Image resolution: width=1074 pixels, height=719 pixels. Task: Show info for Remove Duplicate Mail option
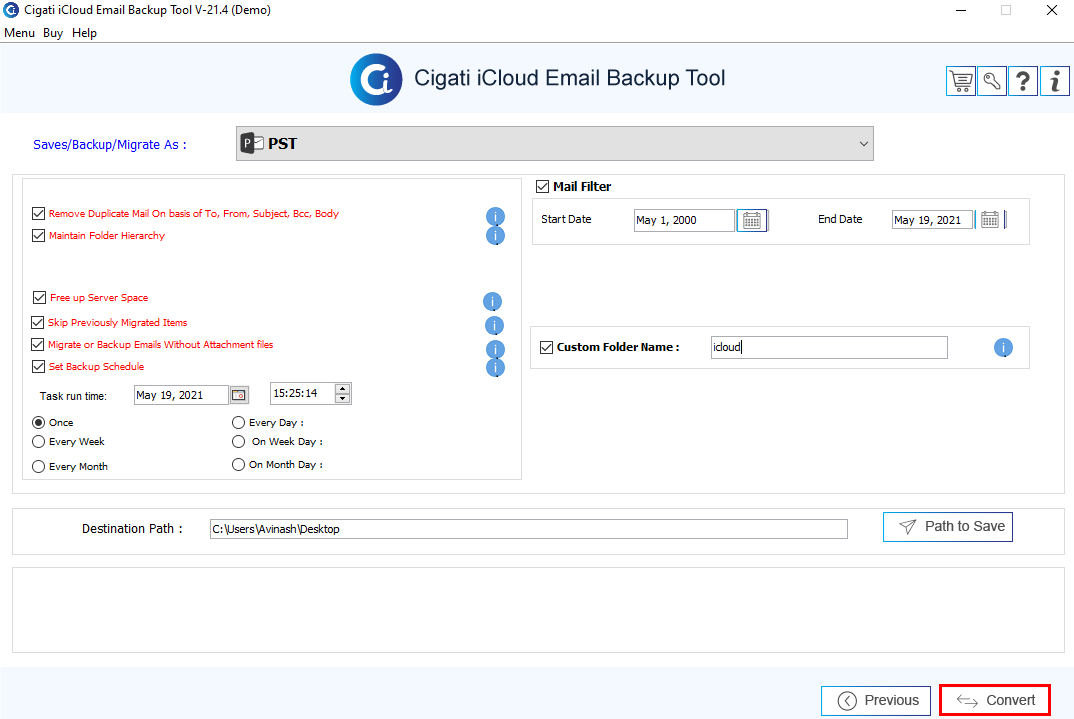click(x=495, y=216)
